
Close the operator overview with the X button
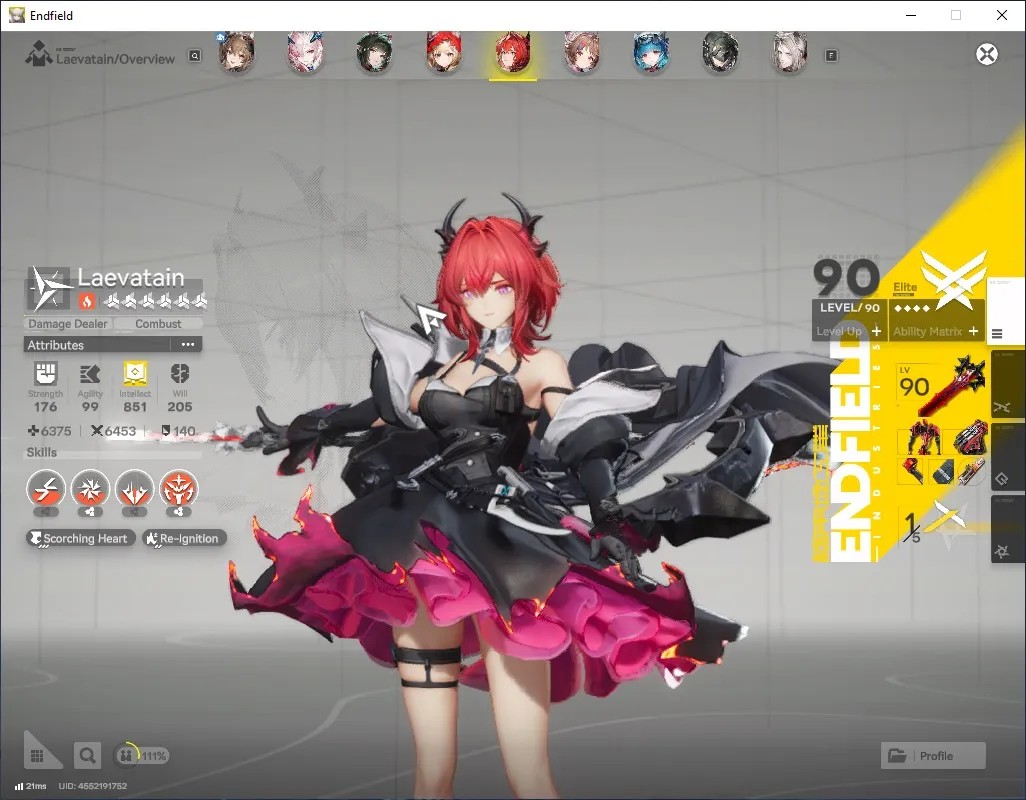(x=987, y=54)
